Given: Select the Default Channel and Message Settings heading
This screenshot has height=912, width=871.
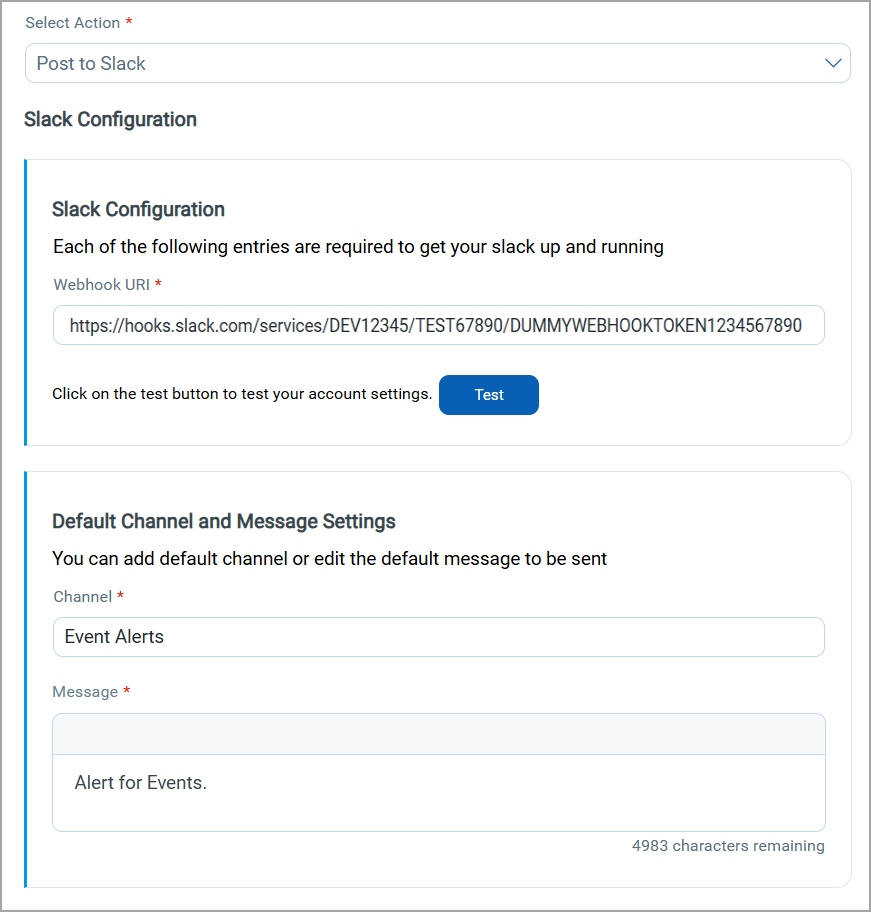Looking at the screenshot, I should click(x=224, y=522).
